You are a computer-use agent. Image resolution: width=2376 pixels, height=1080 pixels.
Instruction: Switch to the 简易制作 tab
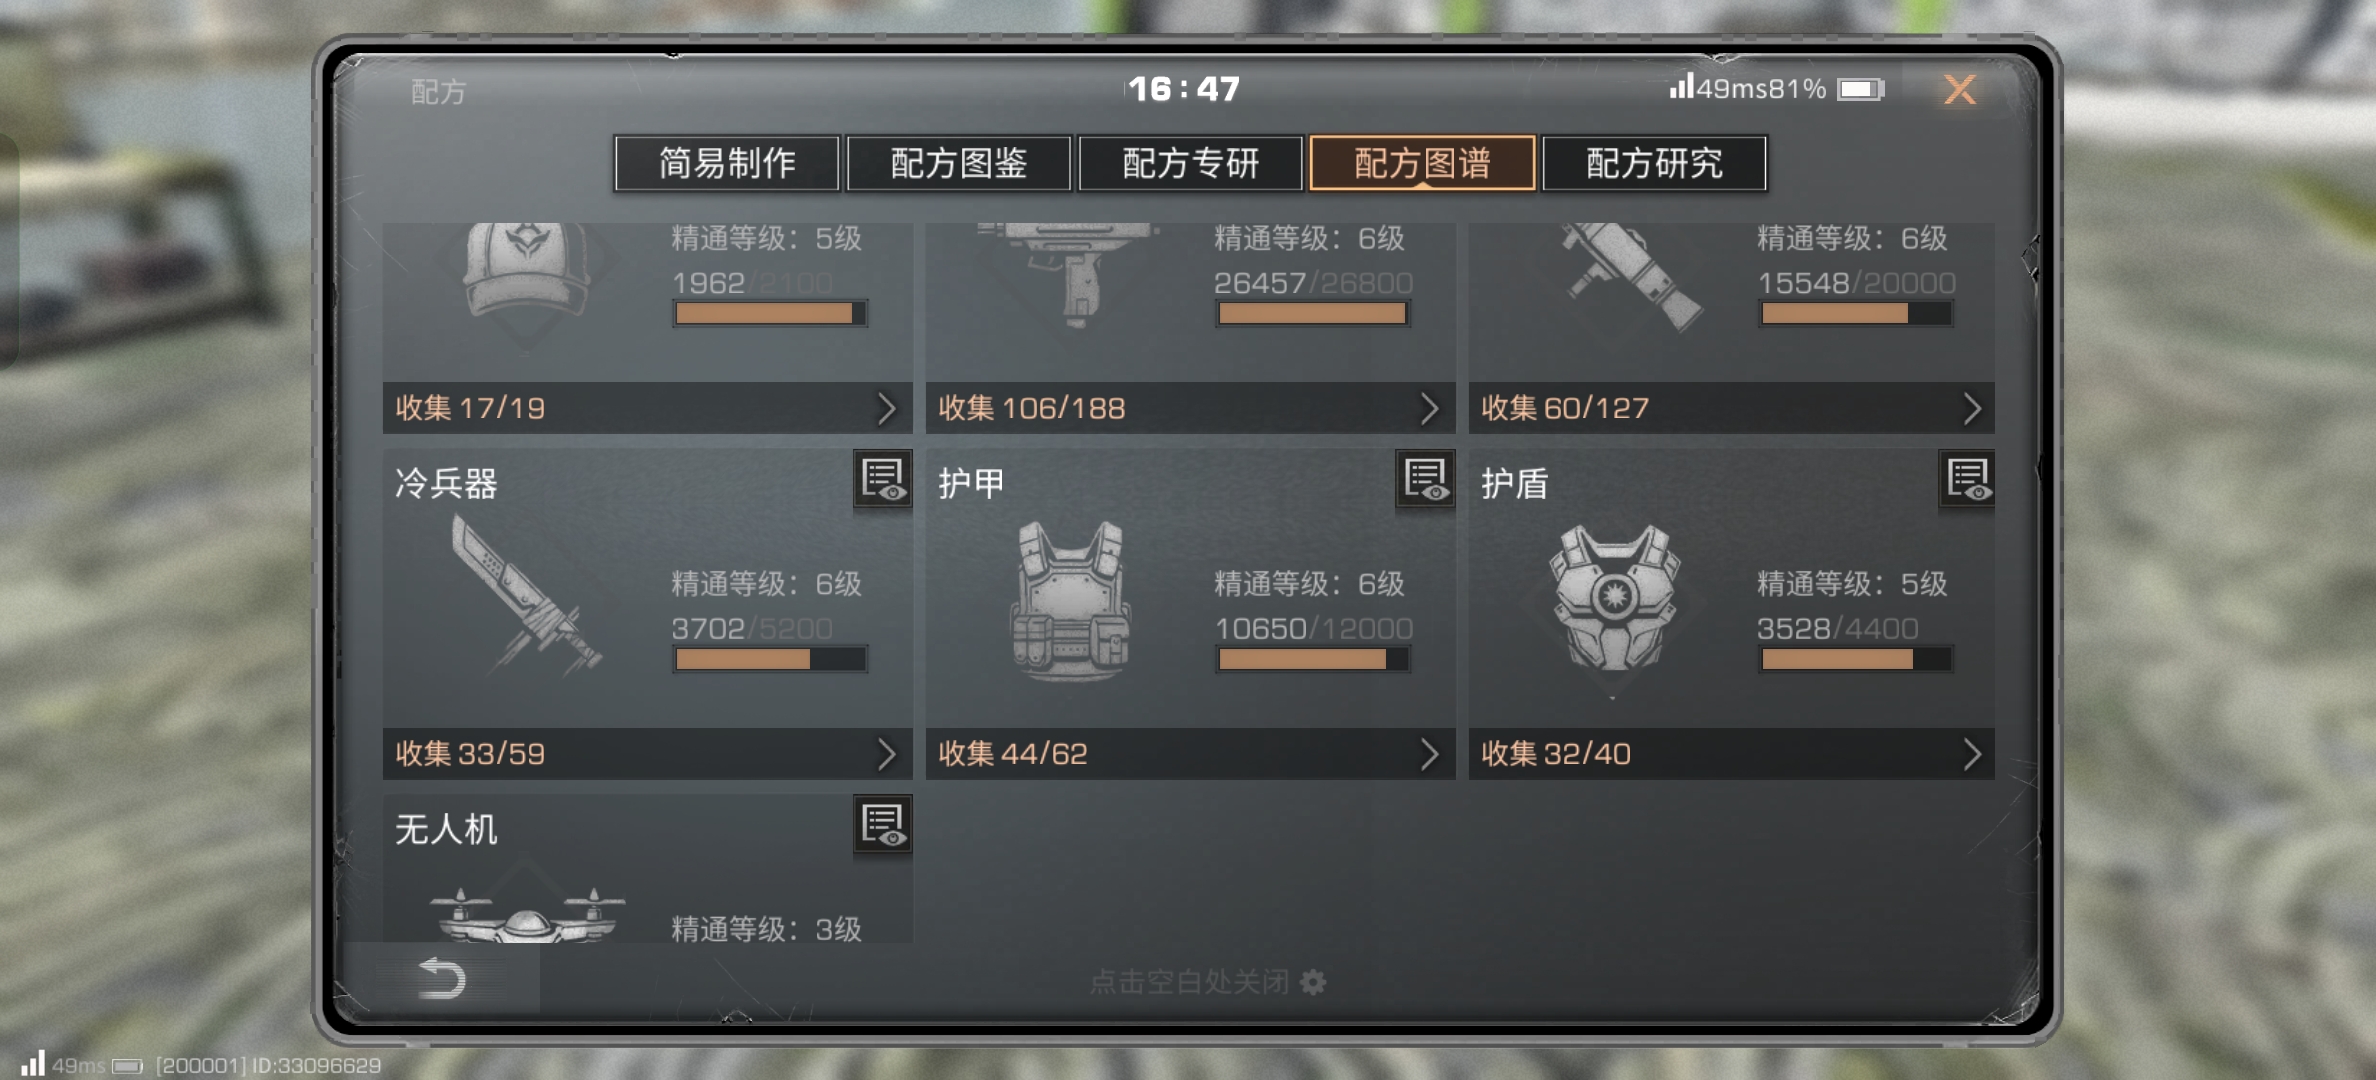click(727, 163)
